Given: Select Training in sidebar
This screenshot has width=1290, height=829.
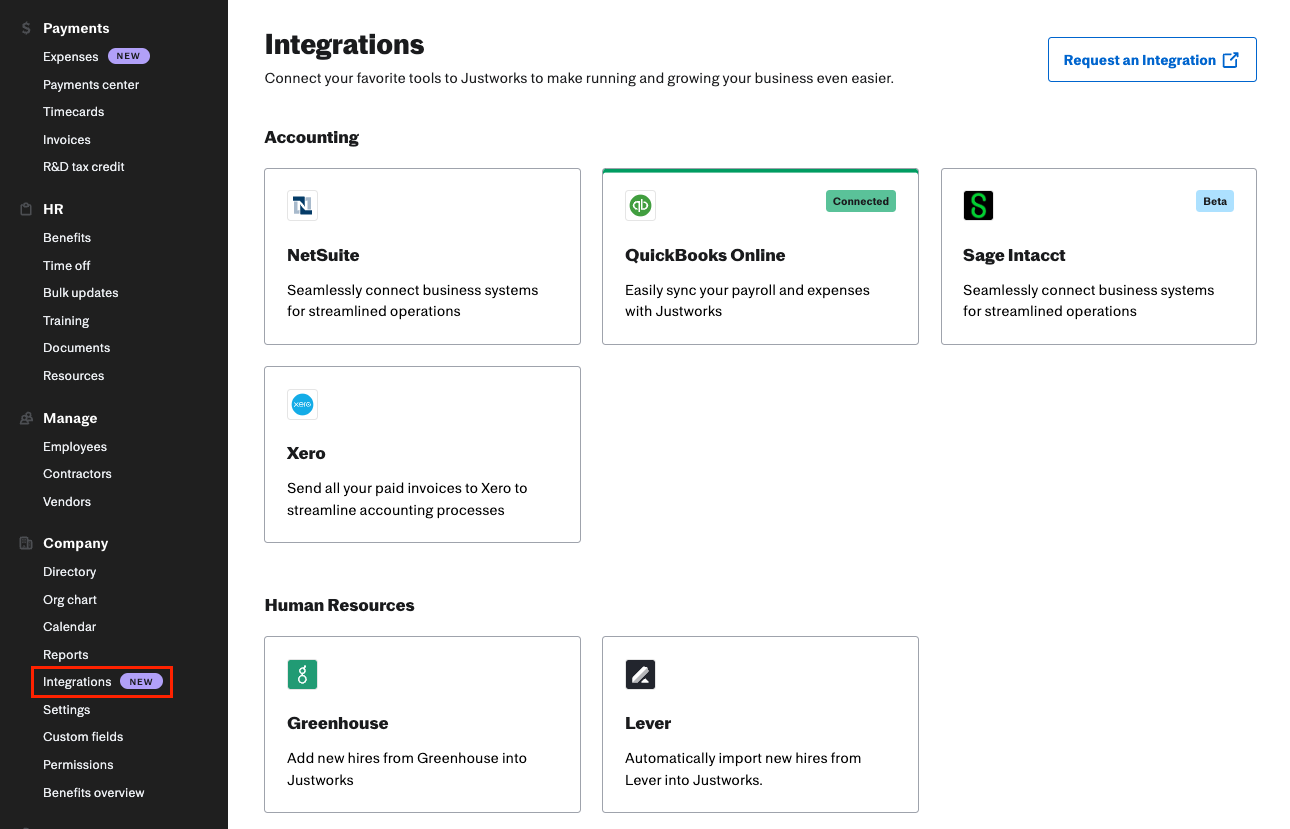Looking at the screenshot, I should click(66, 321).
